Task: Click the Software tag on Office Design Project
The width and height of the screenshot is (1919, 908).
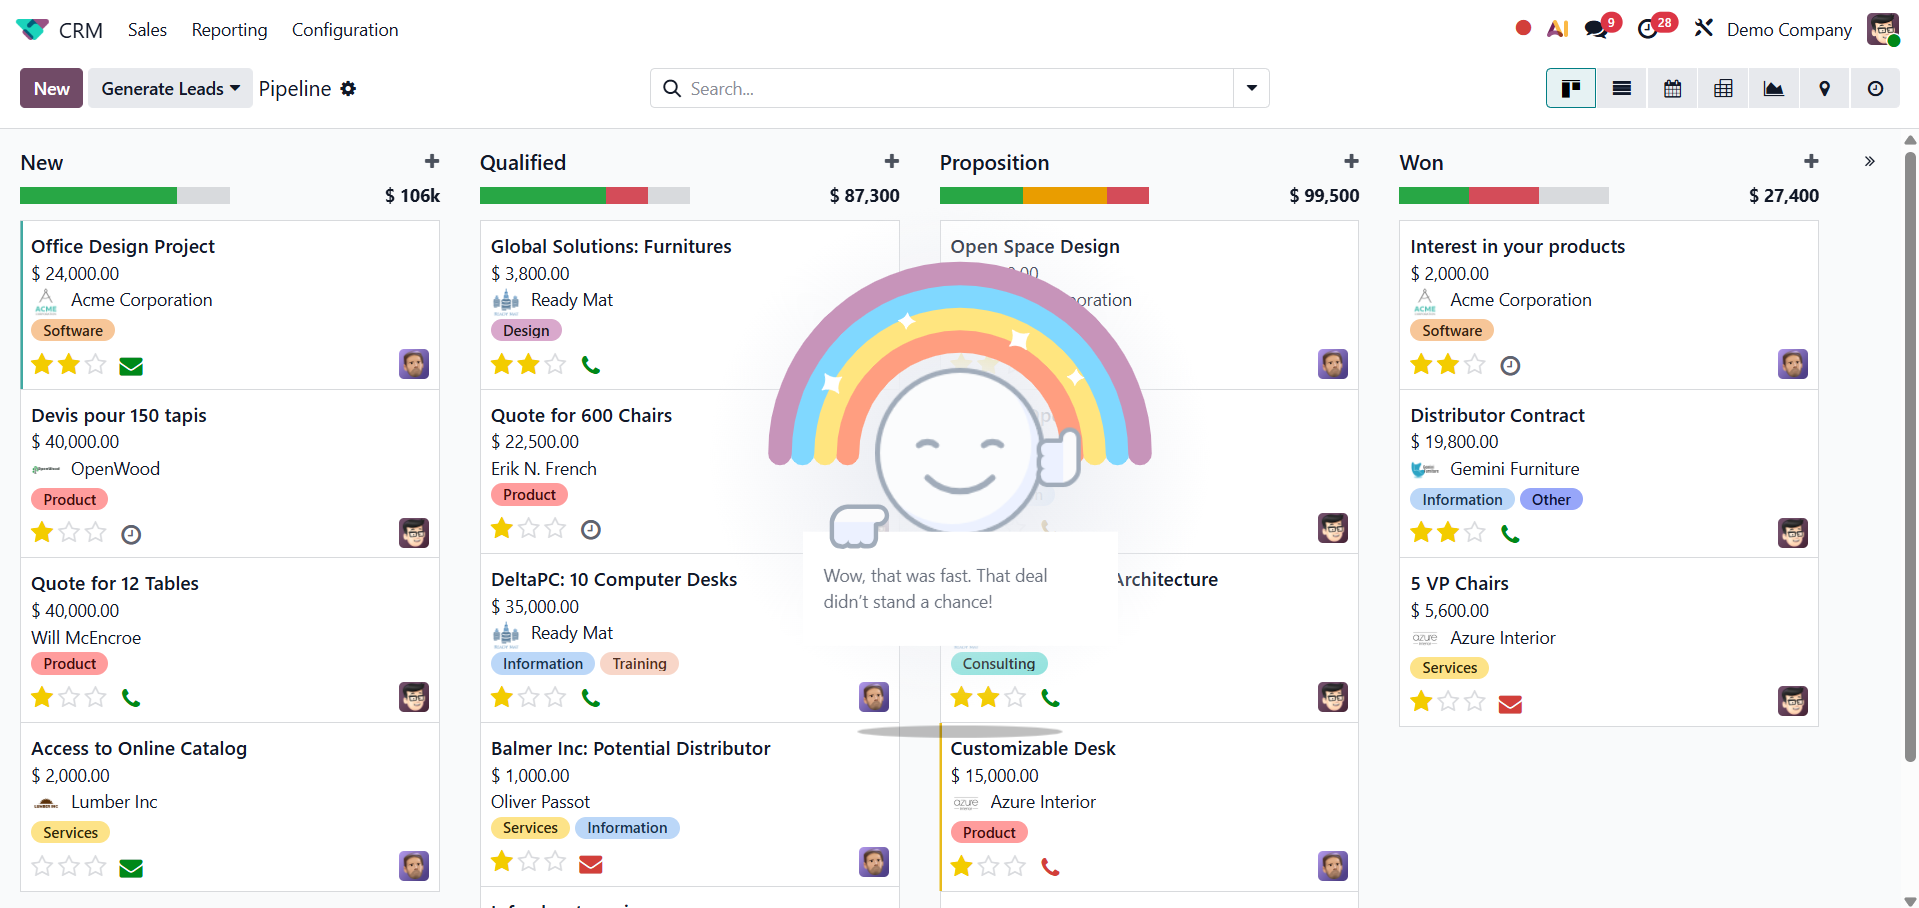Action: pyautogui.click(x=73, y=330)
